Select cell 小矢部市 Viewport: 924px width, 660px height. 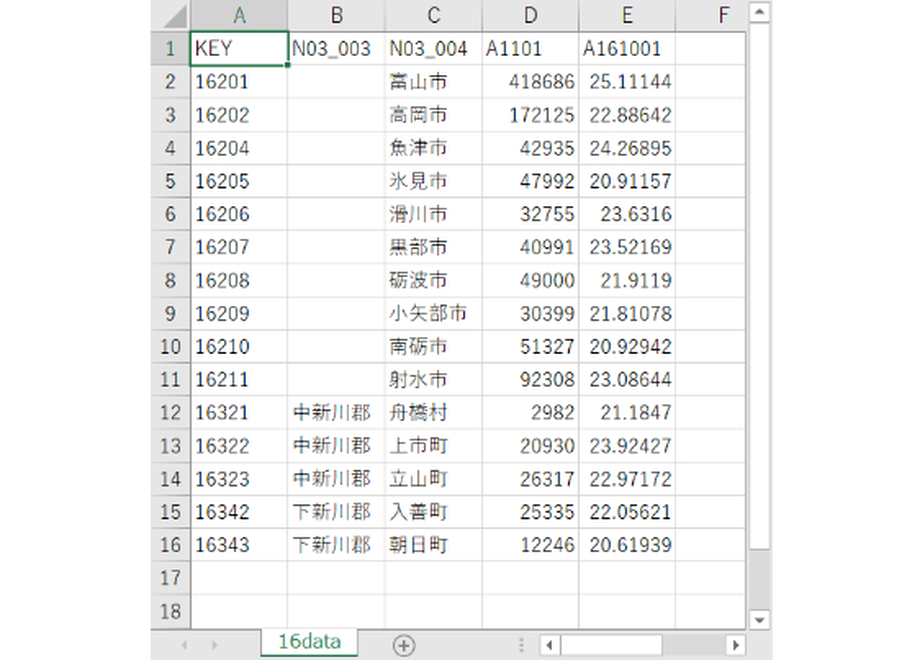(433, 314)
